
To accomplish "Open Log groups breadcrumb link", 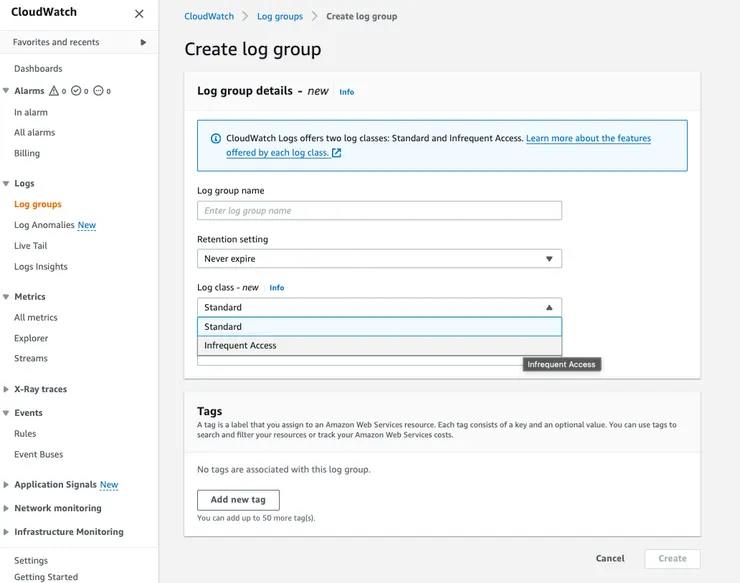I will (x=279, y=17).
